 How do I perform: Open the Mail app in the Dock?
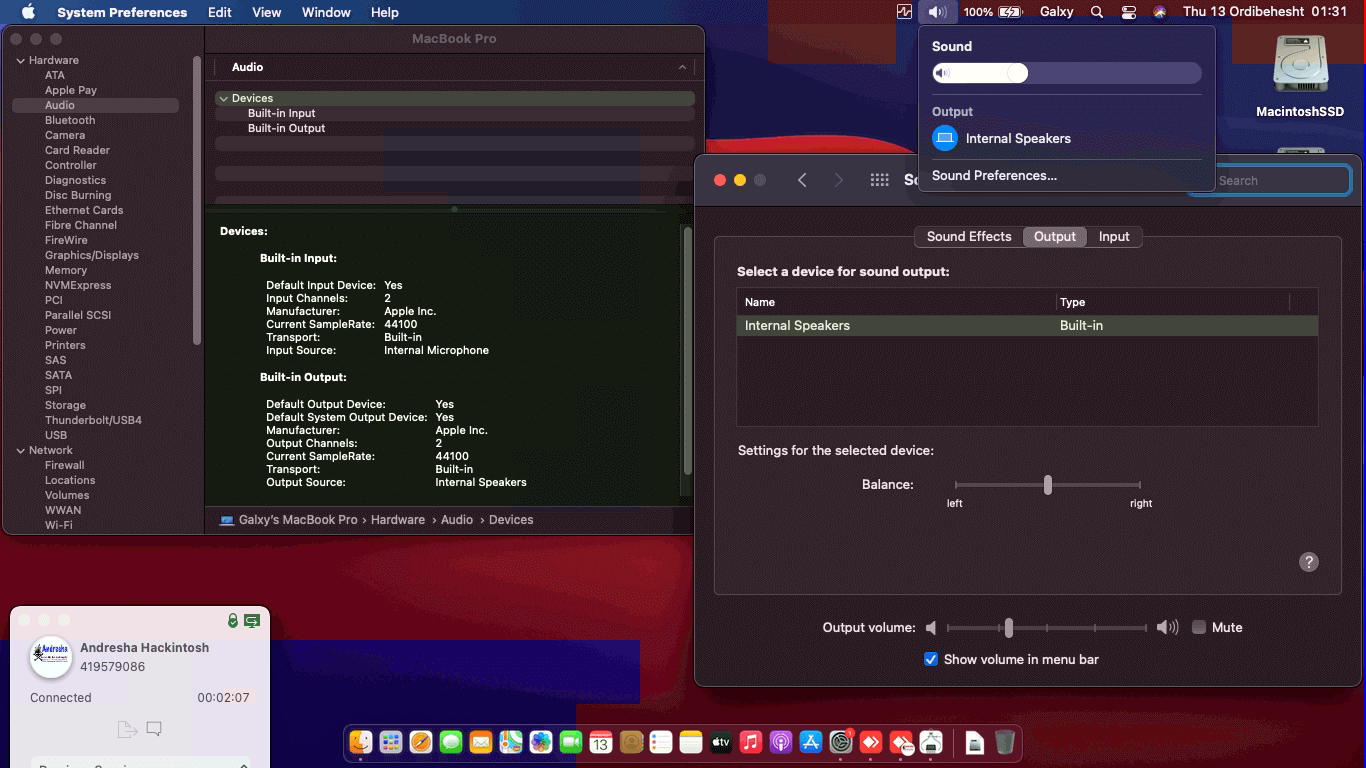click(x=481, y=742)
